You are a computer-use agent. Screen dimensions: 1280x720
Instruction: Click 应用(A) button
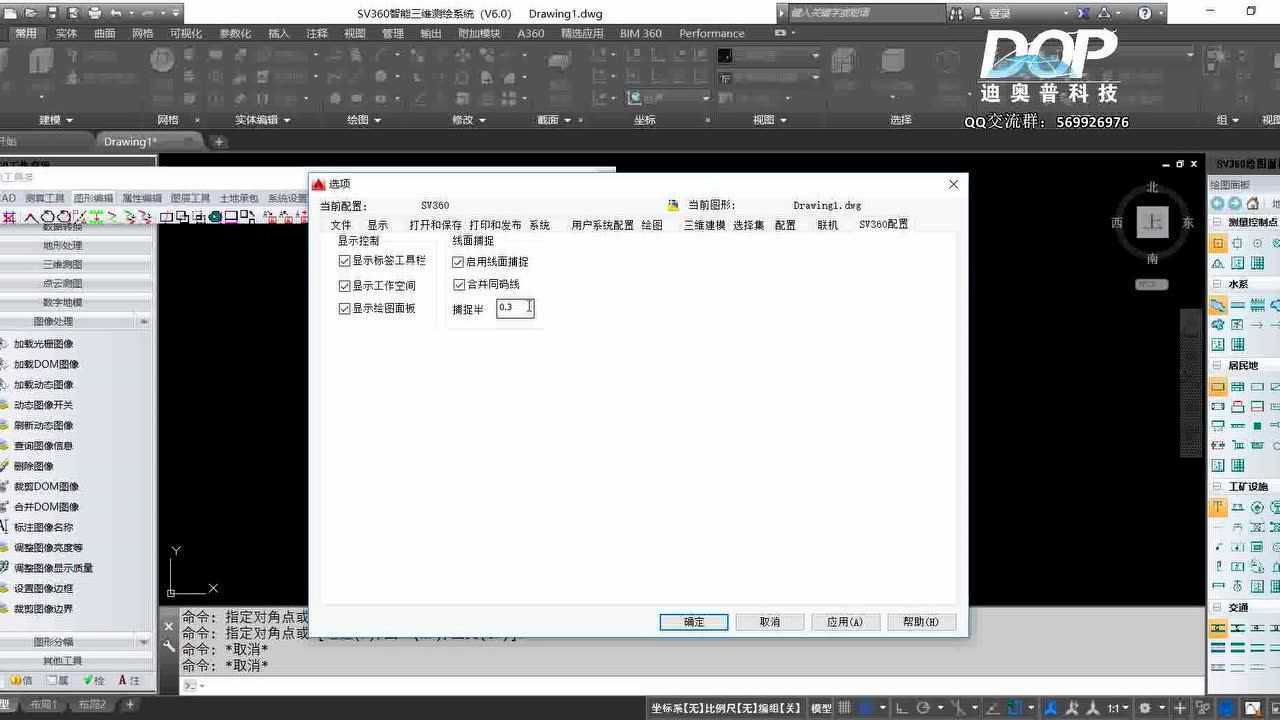click(845, 622)
